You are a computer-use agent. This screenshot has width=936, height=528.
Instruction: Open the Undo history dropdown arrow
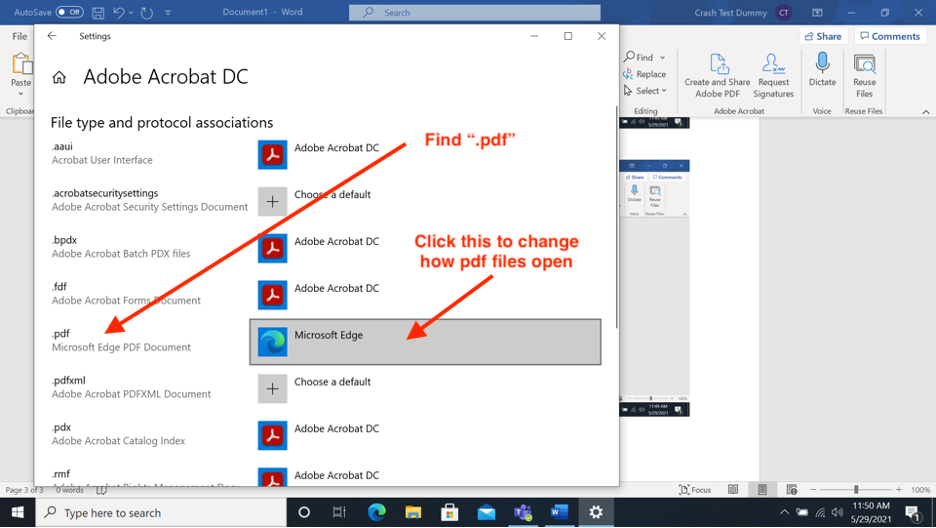coord(131,13)
